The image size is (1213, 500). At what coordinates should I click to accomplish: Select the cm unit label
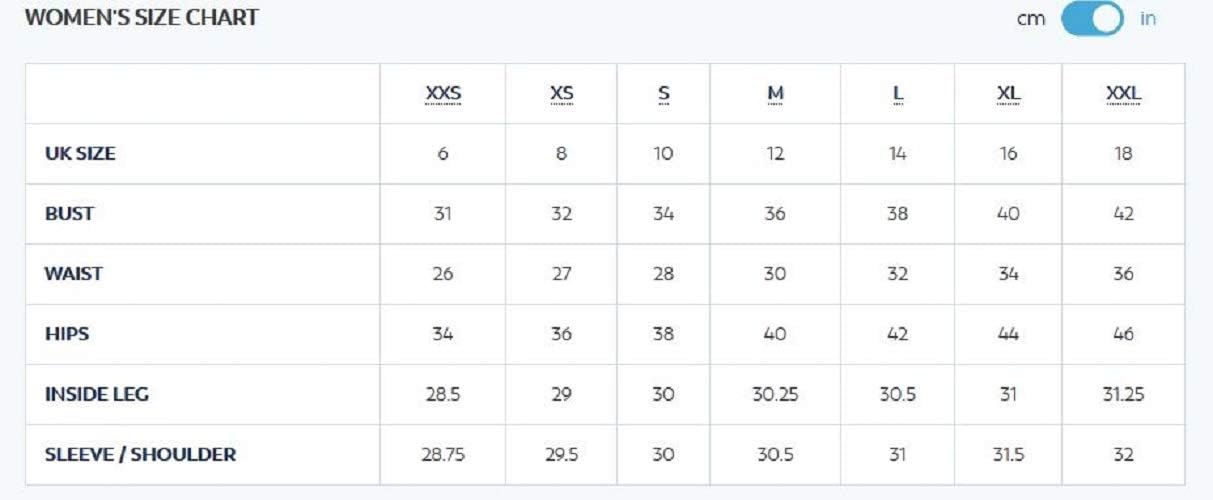pos(1030,19)
